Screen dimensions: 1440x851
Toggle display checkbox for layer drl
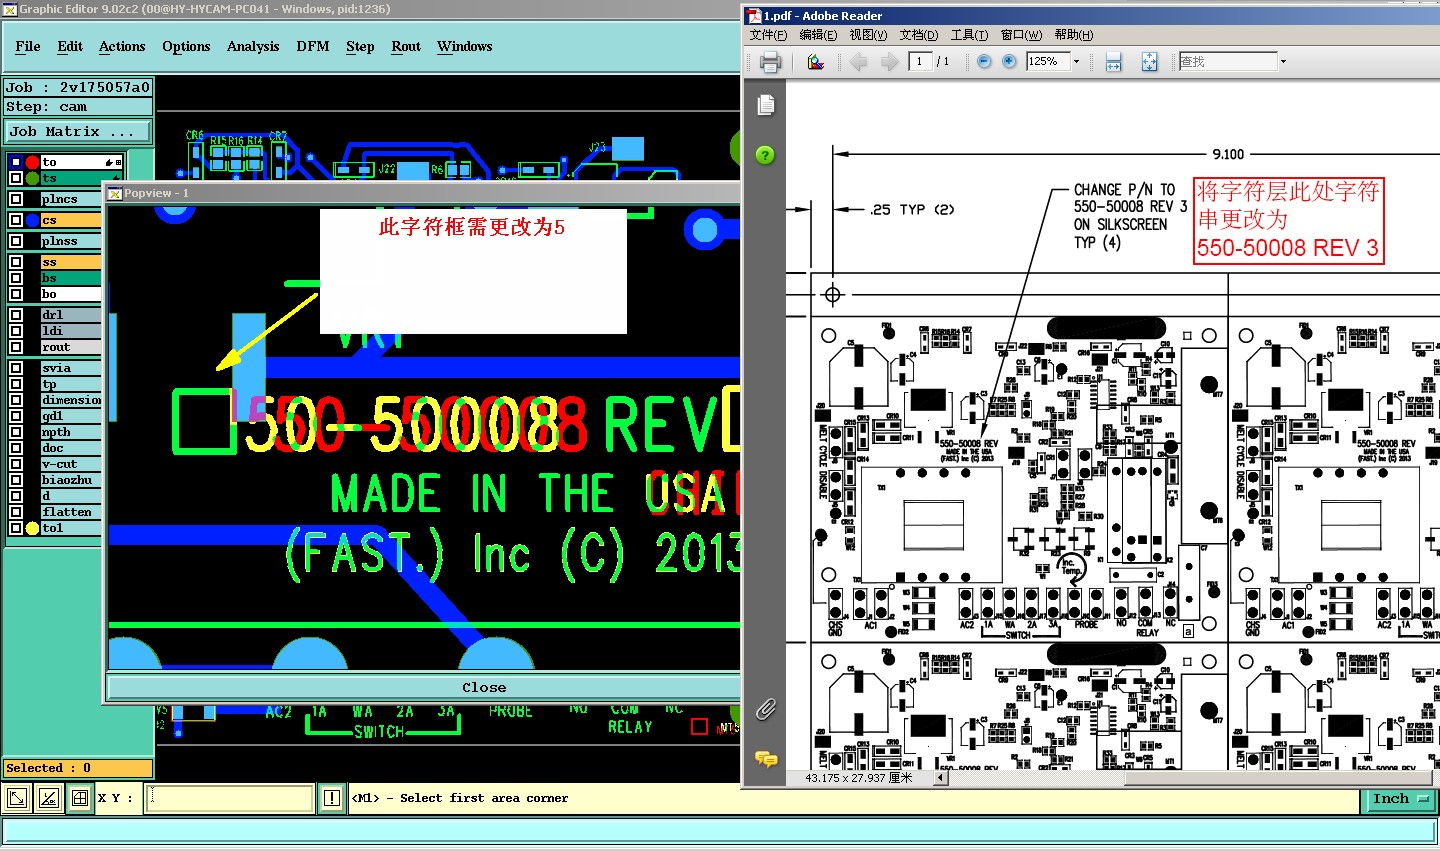(x=16, y=315)
